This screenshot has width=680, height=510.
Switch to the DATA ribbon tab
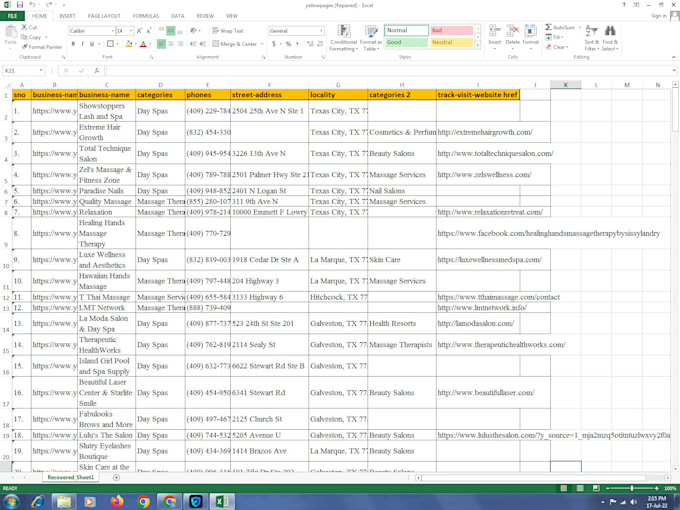pos(177,16)
